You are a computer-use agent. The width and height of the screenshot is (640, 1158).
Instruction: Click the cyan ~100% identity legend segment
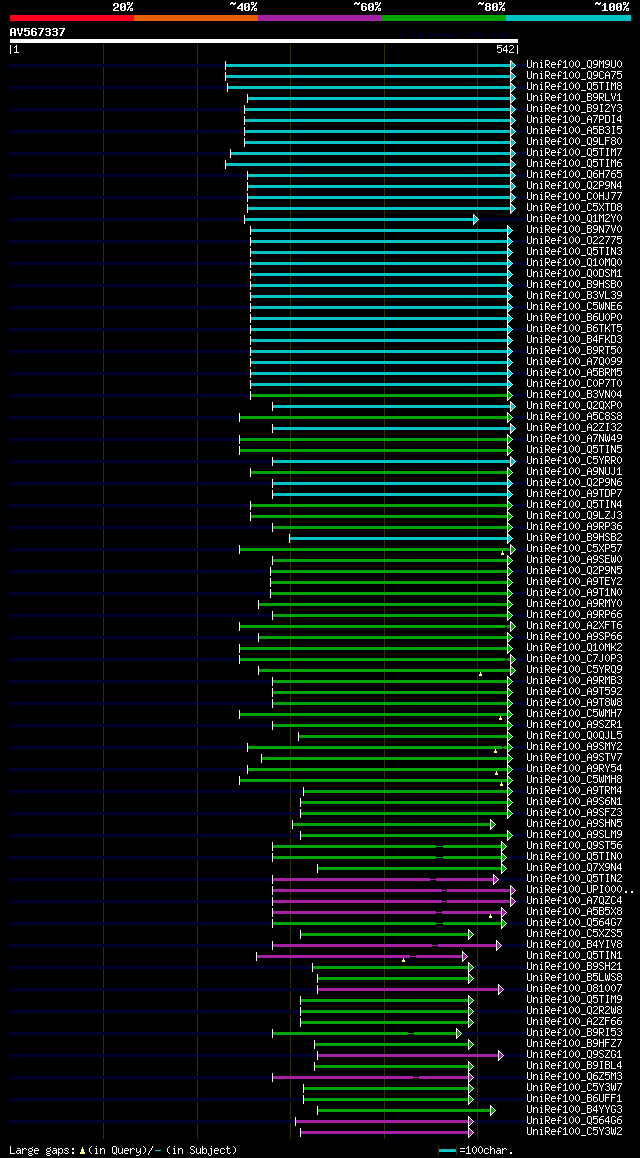pyautogui.click(x=568, y=17)
